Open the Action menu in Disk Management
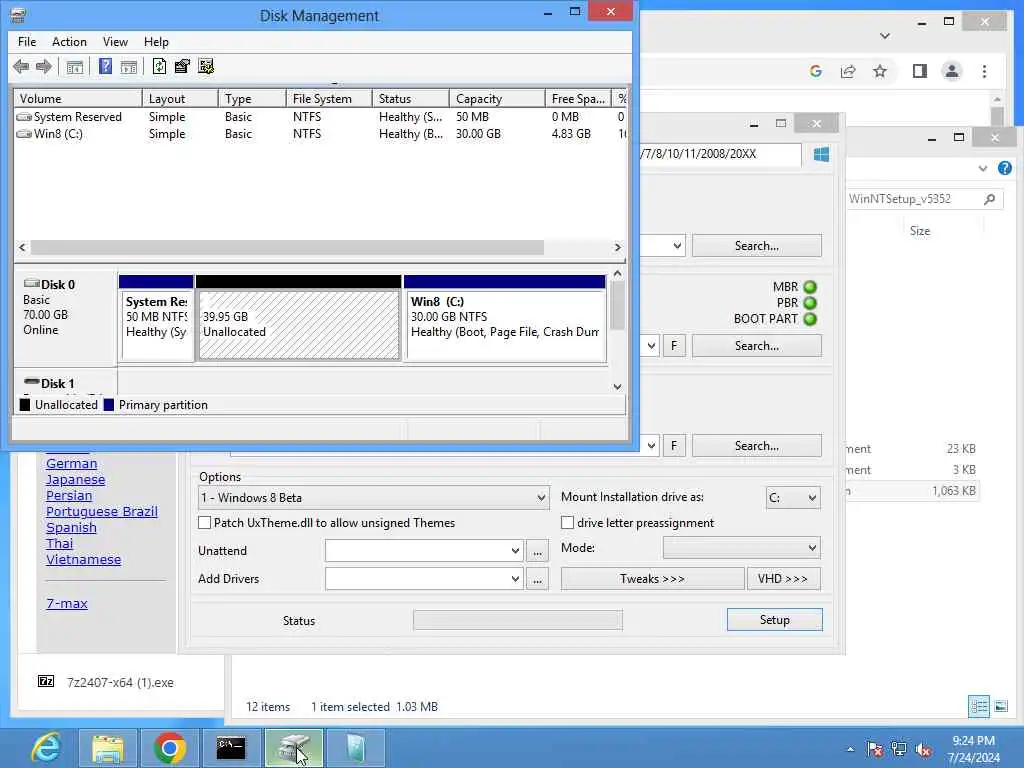The height and width of the screenshot is (768, 1024). [x=69, y=42]
